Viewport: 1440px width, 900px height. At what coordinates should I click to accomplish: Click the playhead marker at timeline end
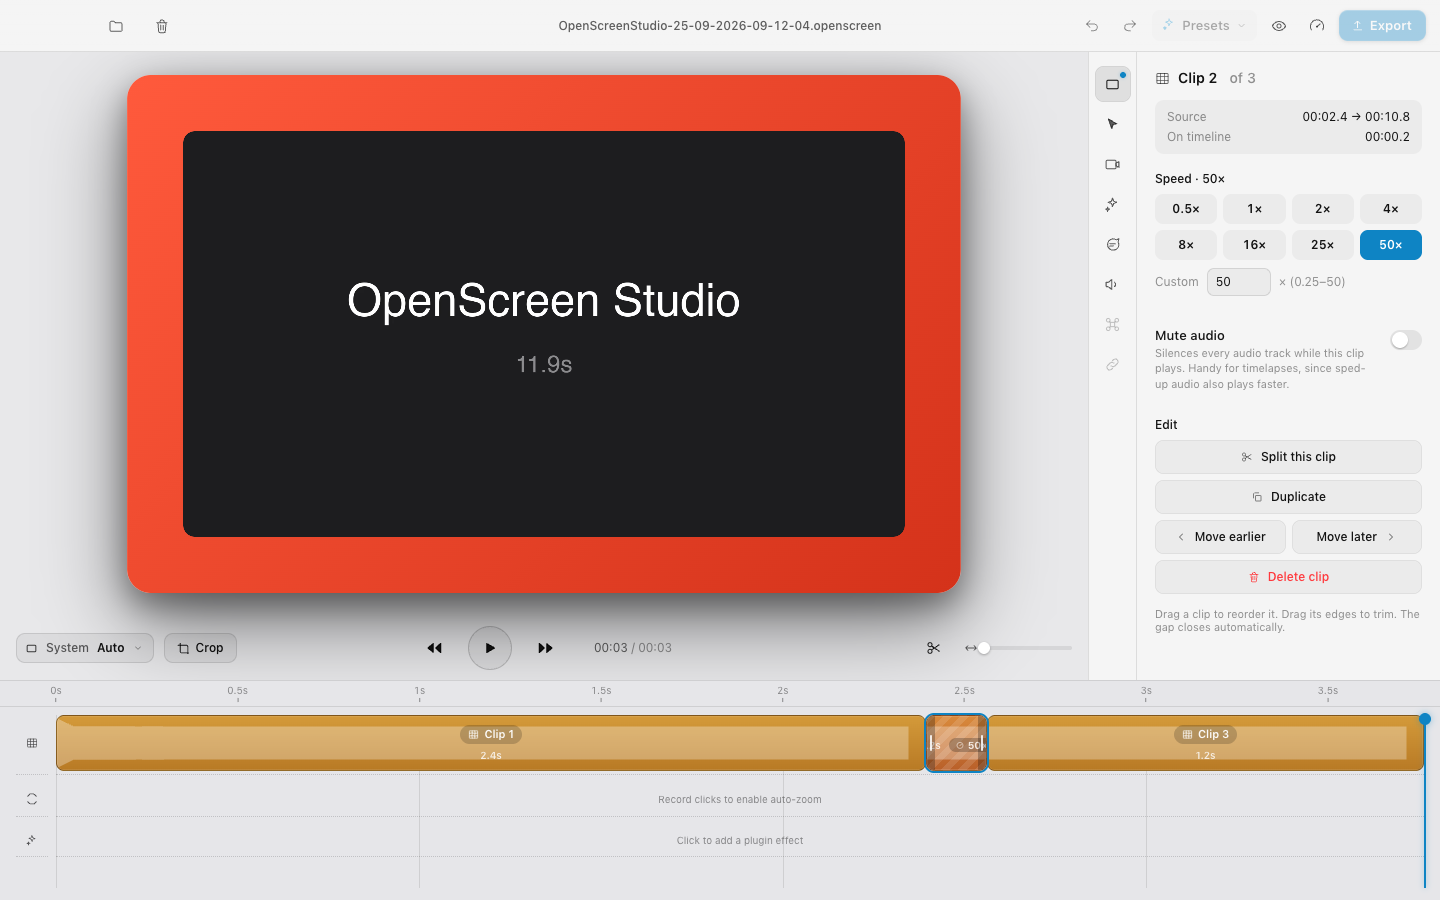tap(1425, 719)
